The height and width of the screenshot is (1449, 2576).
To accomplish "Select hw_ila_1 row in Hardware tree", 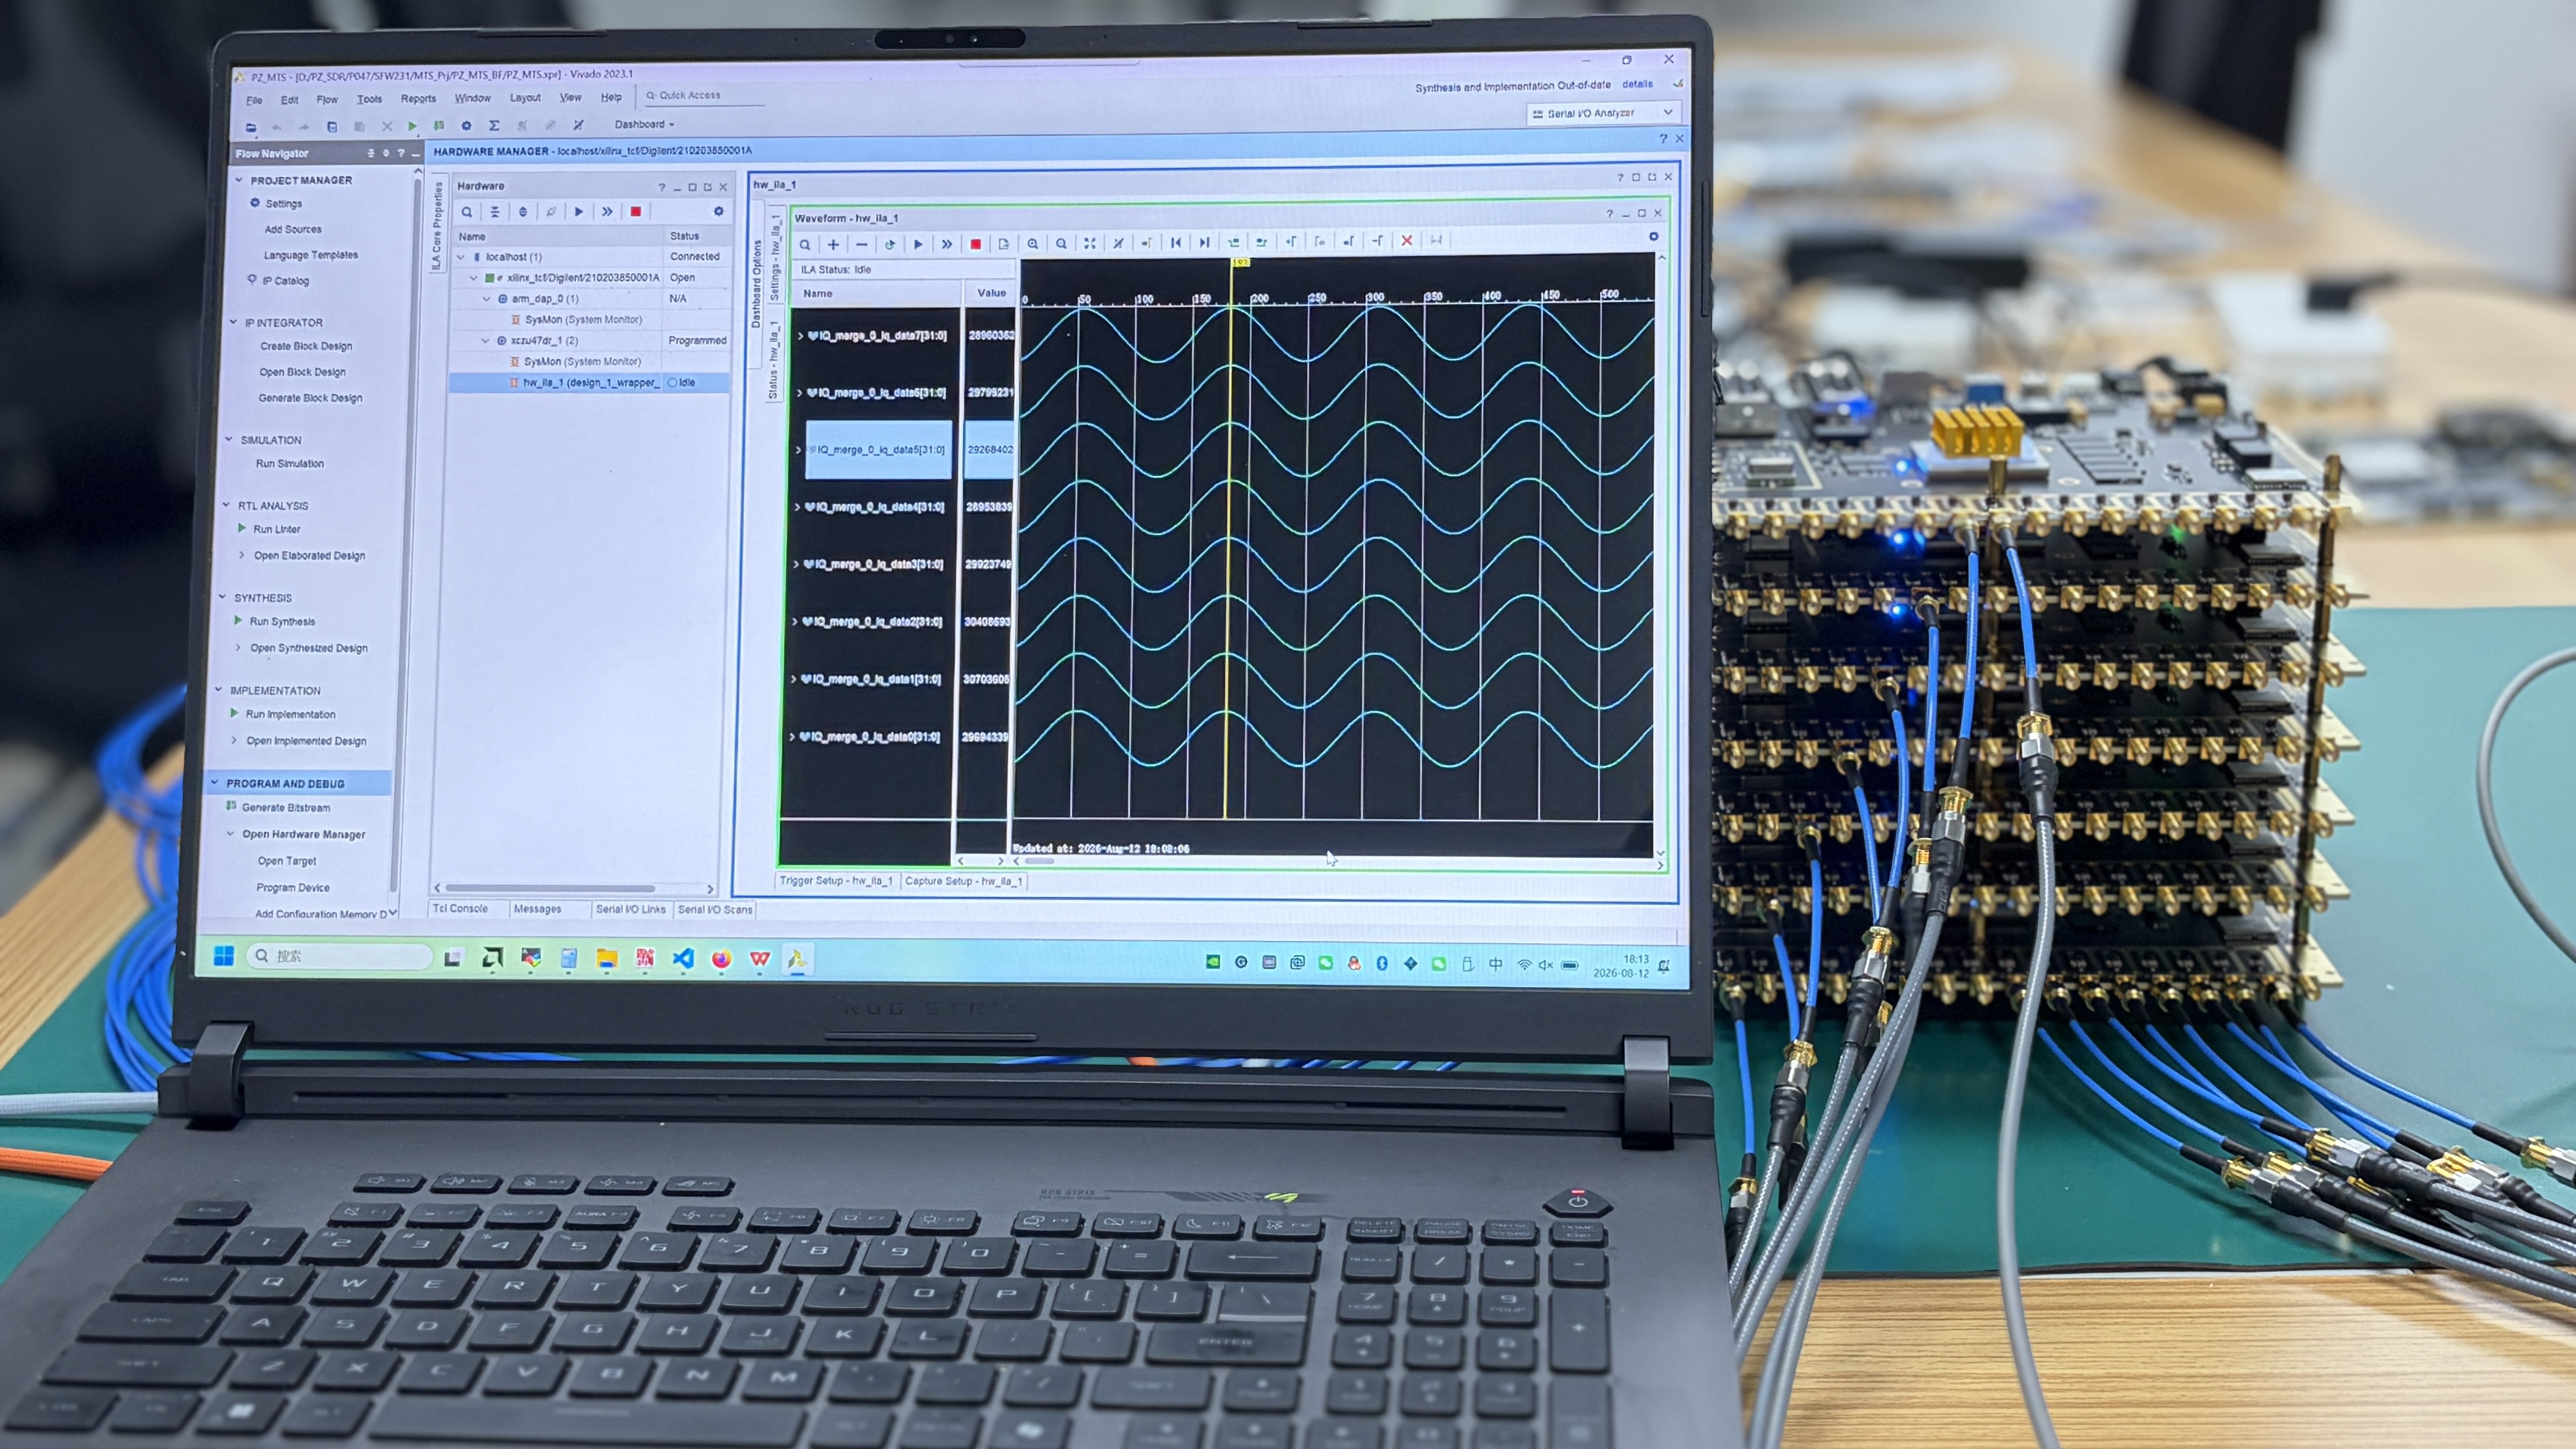I will tap(589, 383).
